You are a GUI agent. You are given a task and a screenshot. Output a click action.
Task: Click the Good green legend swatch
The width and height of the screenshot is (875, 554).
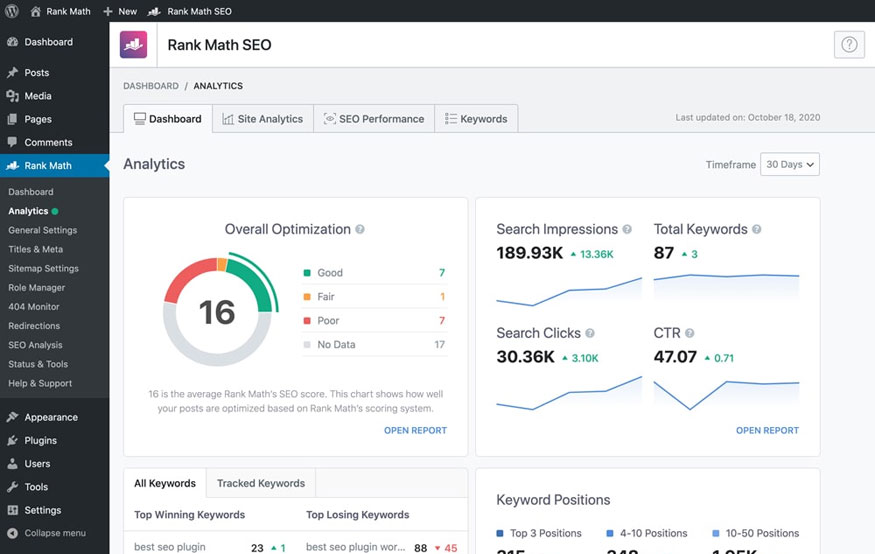(x=307, y=273)
